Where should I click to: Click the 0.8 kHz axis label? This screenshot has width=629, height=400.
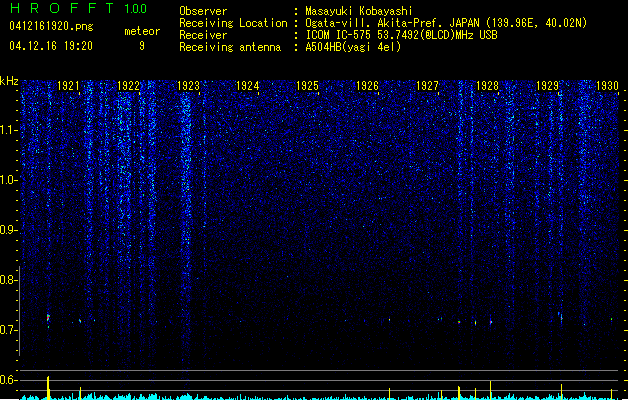8,280
